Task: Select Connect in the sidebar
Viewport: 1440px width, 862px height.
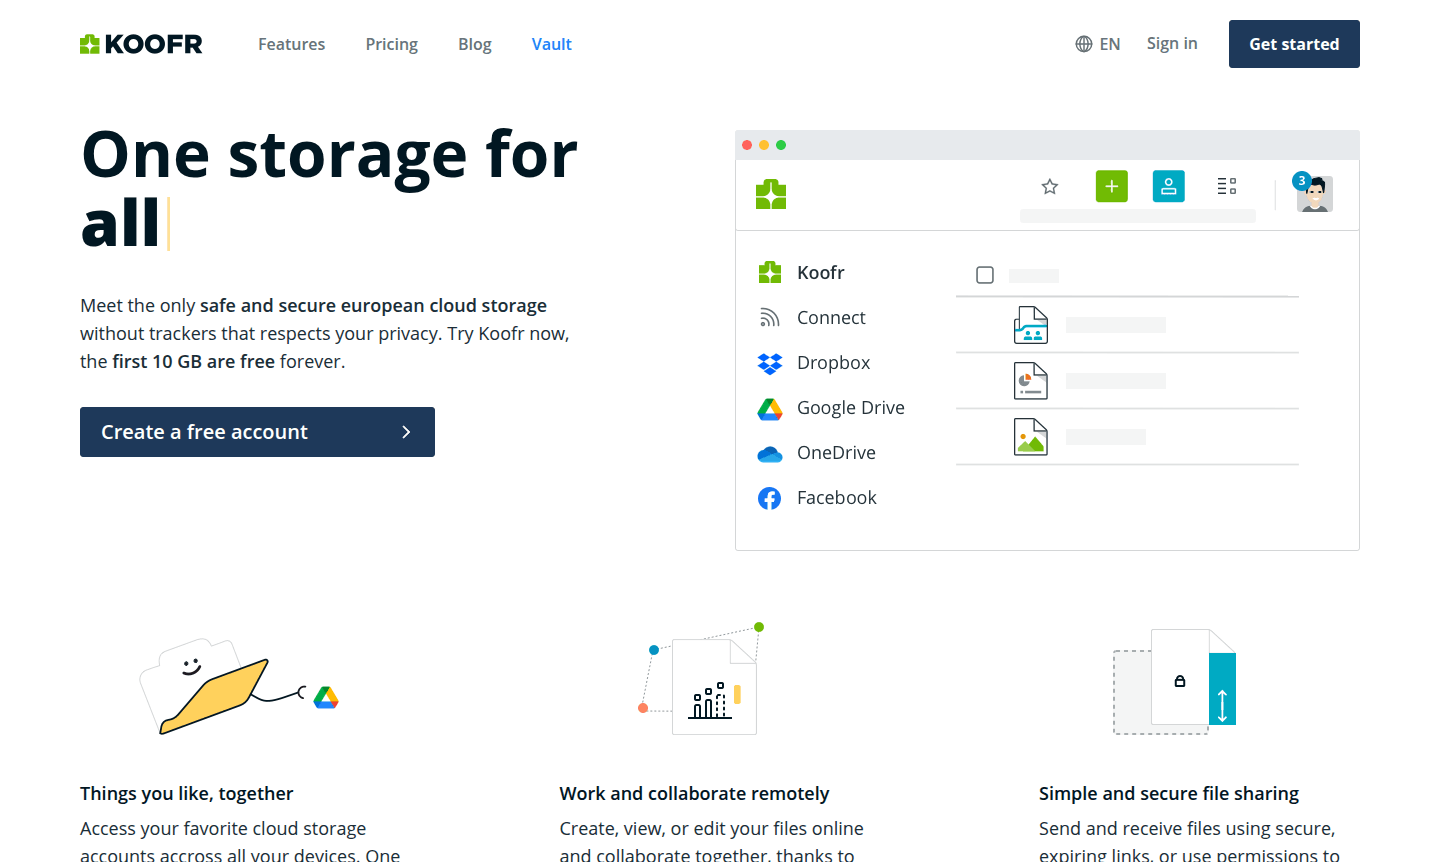Action: (830, 318)
